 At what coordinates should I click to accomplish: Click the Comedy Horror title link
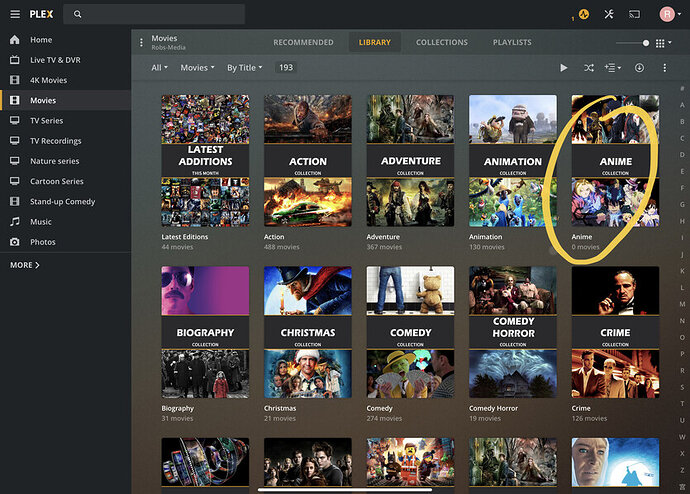point(493,408)
